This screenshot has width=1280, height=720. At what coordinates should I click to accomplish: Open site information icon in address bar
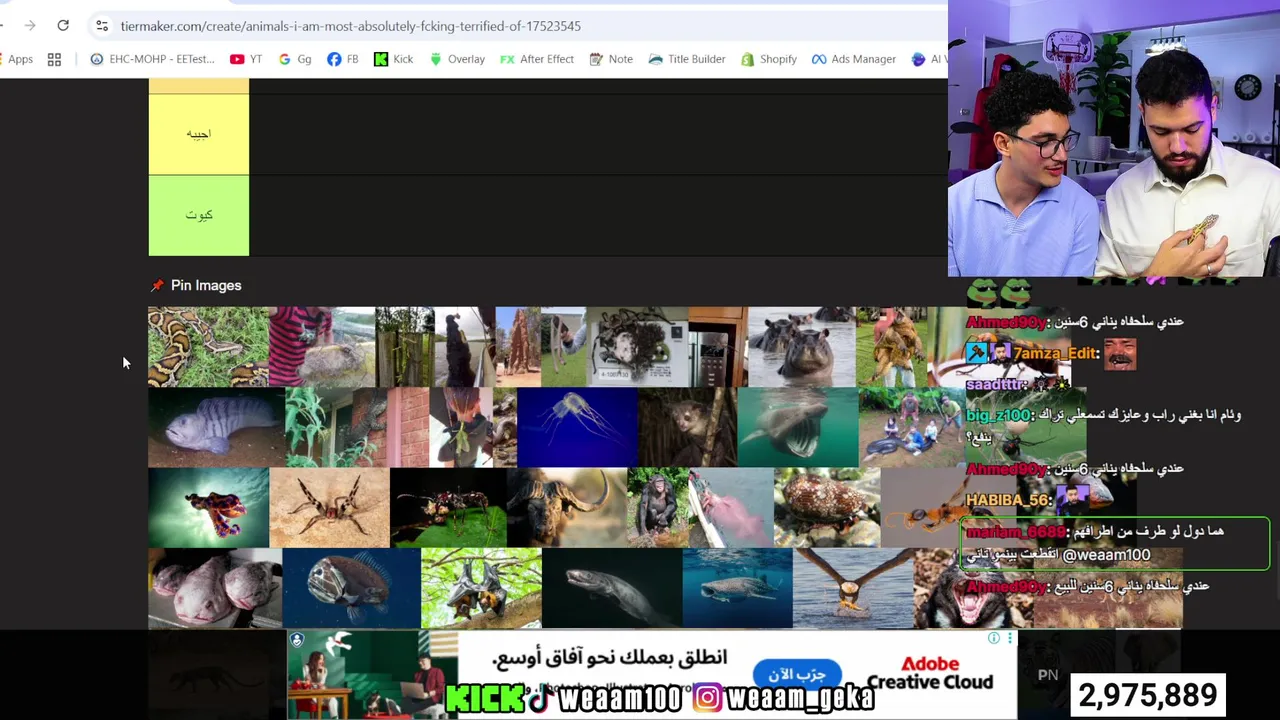pyautogui.click(x=102, y=26)
